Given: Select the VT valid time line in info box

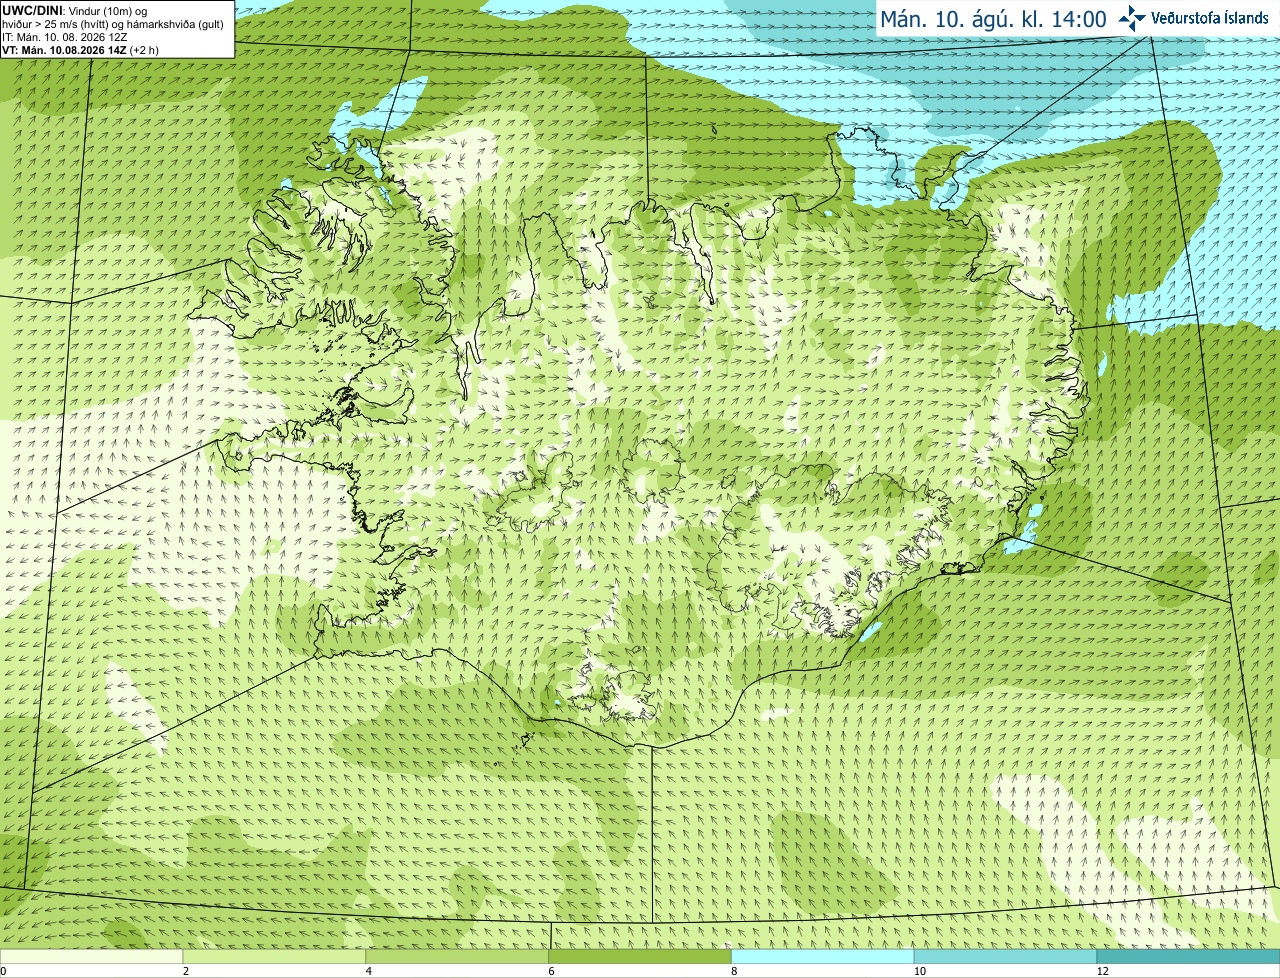Looking at the screenshot, I should coord(80,50).
